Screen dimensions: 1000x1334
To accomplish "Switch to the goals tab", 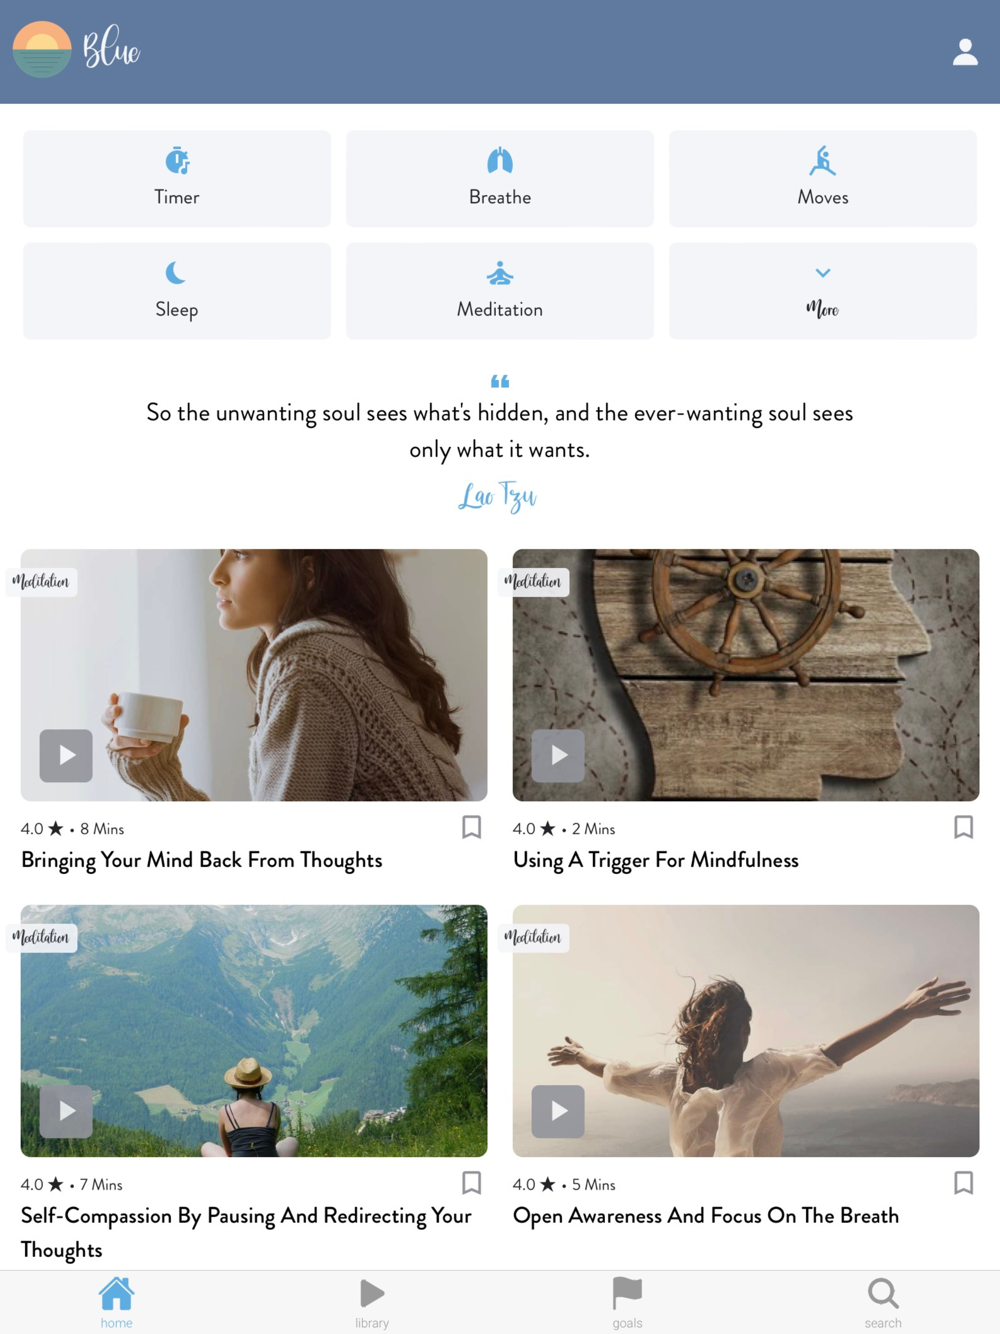I will pyautogui.click(x=627, y=1303).
